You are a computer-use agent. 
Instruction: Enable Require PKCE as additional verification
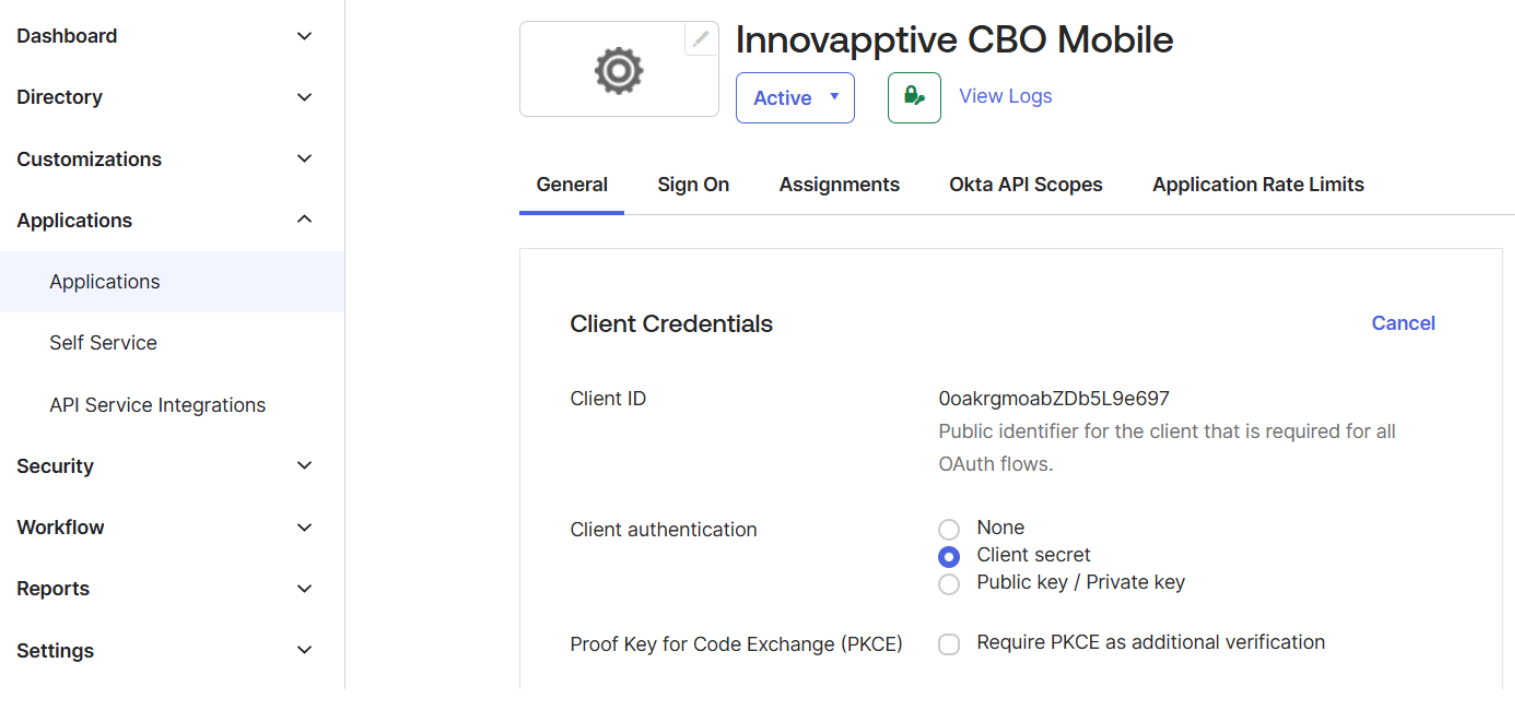[949, 644]
